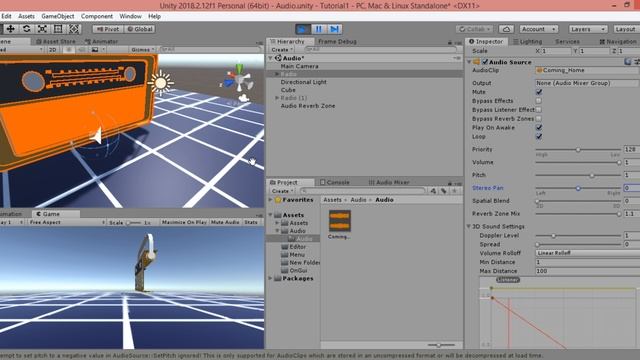Screen dimensions: 640x360
Task: Switch to the Audio Mixer tab
Action: (389, 182)
